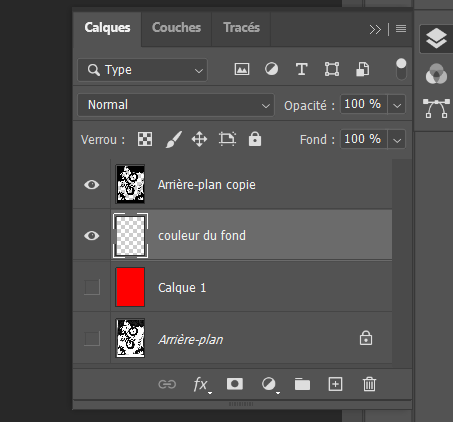Create a new layer plus button
The width and height of the screenshot is (453, 422).
(x=335, y=384)
